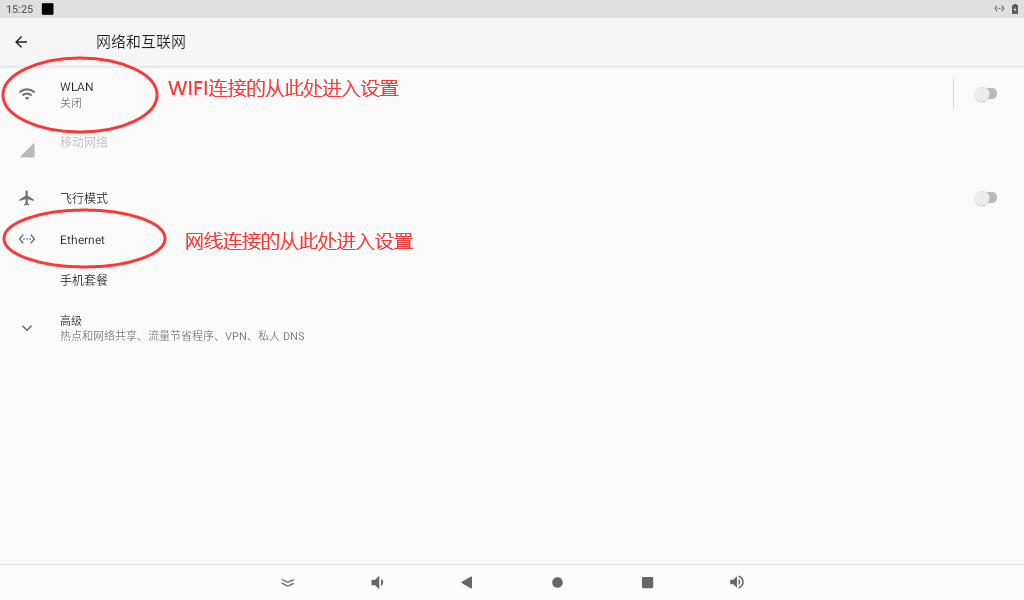Click the Ethernet status icon in status bar
1024x600 pixels.
pyautogui.click(x=998, y=9)
